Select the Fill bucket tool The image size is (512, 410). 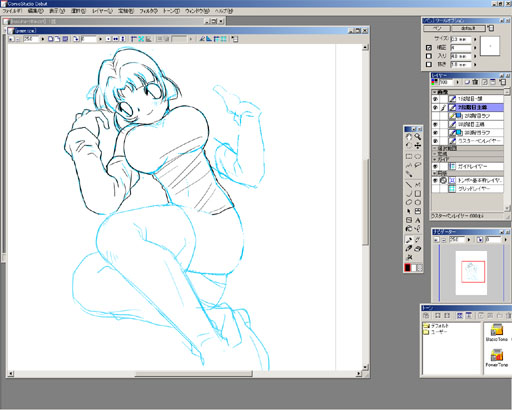pos(409,229)
